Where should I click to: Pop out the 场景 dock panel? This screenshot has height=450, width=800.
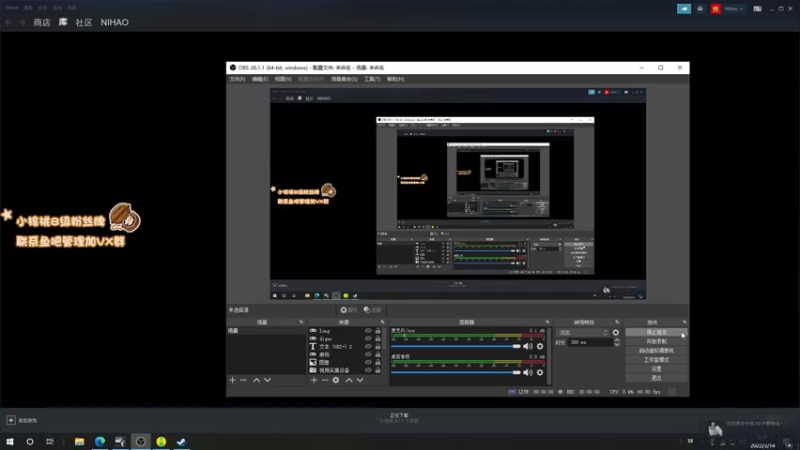tap(301, 322)
